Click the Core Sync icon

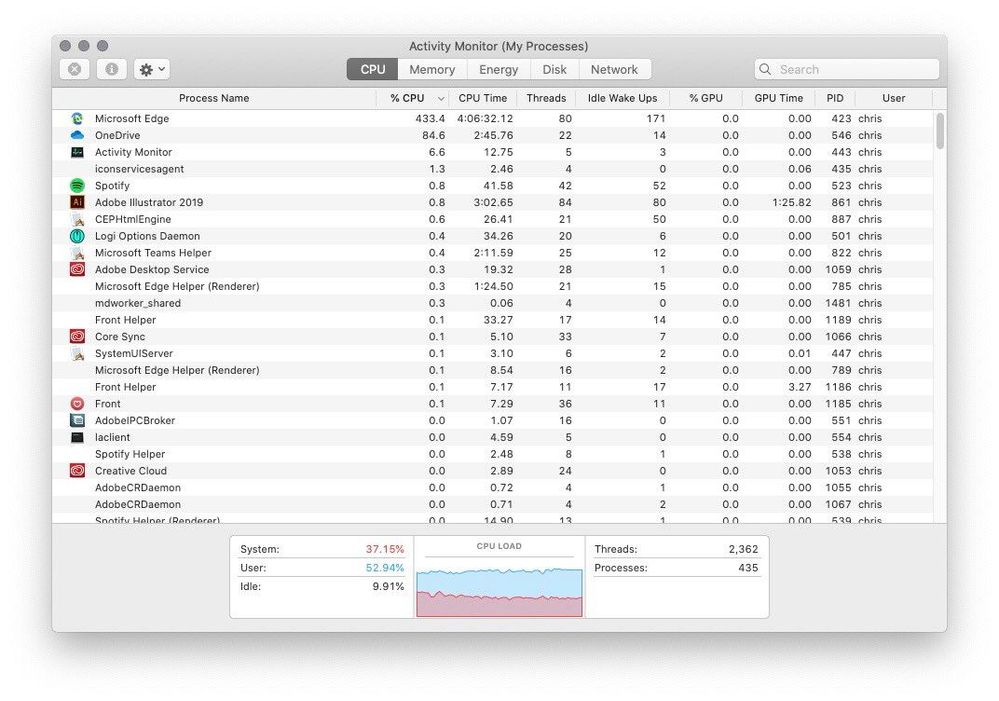(77, 336)
